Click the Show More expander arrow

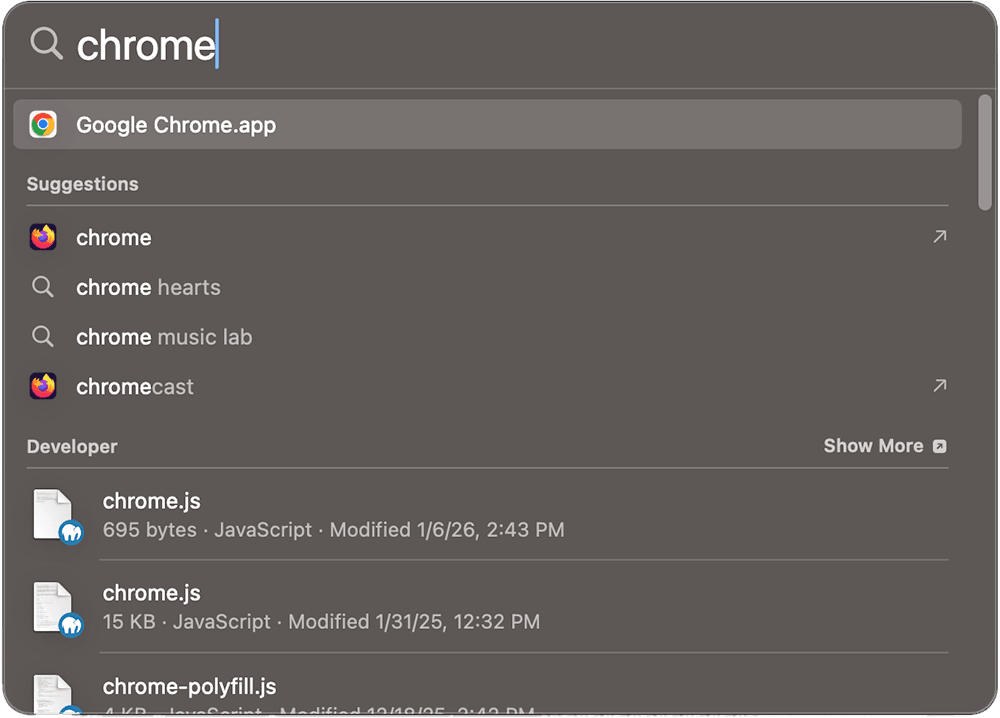coord(938,446)
